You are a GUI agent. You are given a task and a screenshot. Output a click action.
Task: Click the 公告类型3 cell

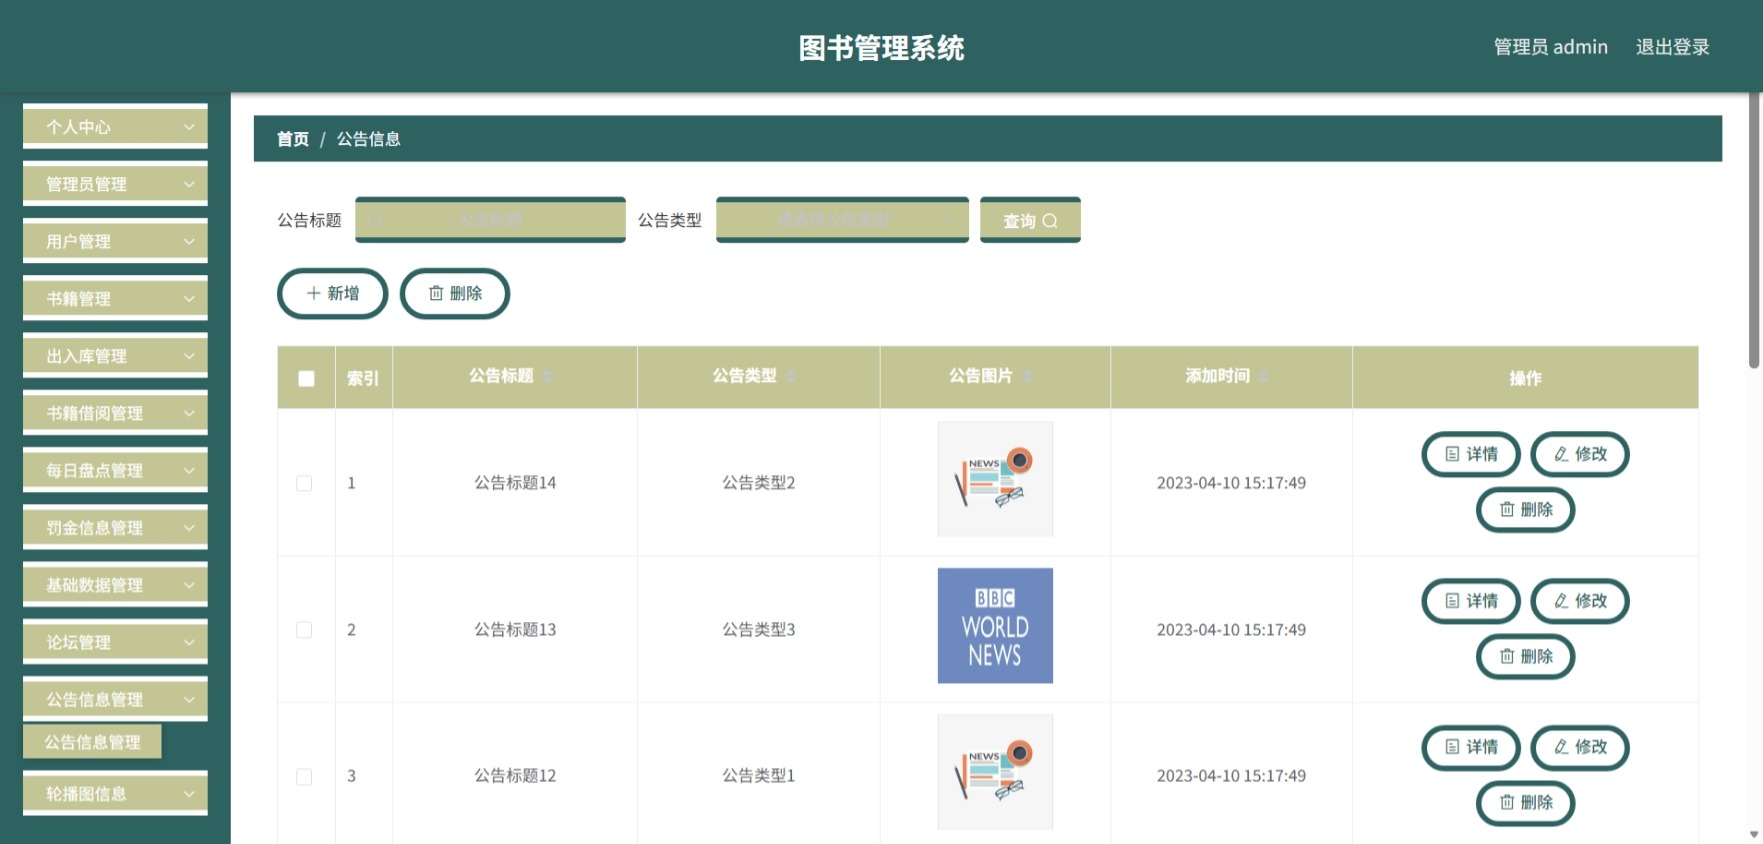[759, 630]
